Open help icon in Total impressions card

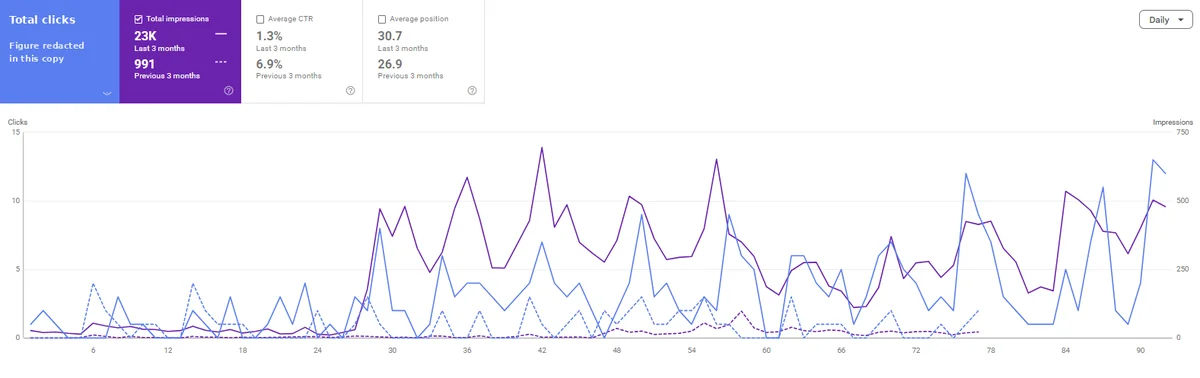229,91
